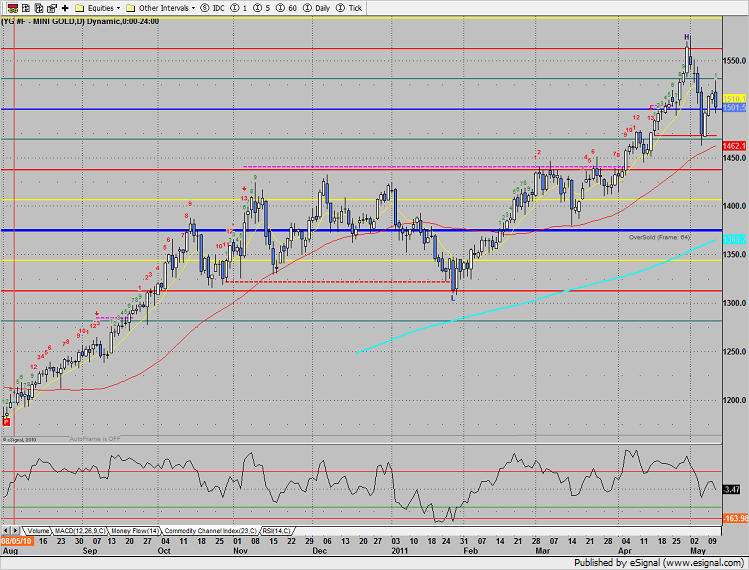This screenshot has width=749, height=570.
Task: Click the May month label on time axis
Action: (697, 550)
